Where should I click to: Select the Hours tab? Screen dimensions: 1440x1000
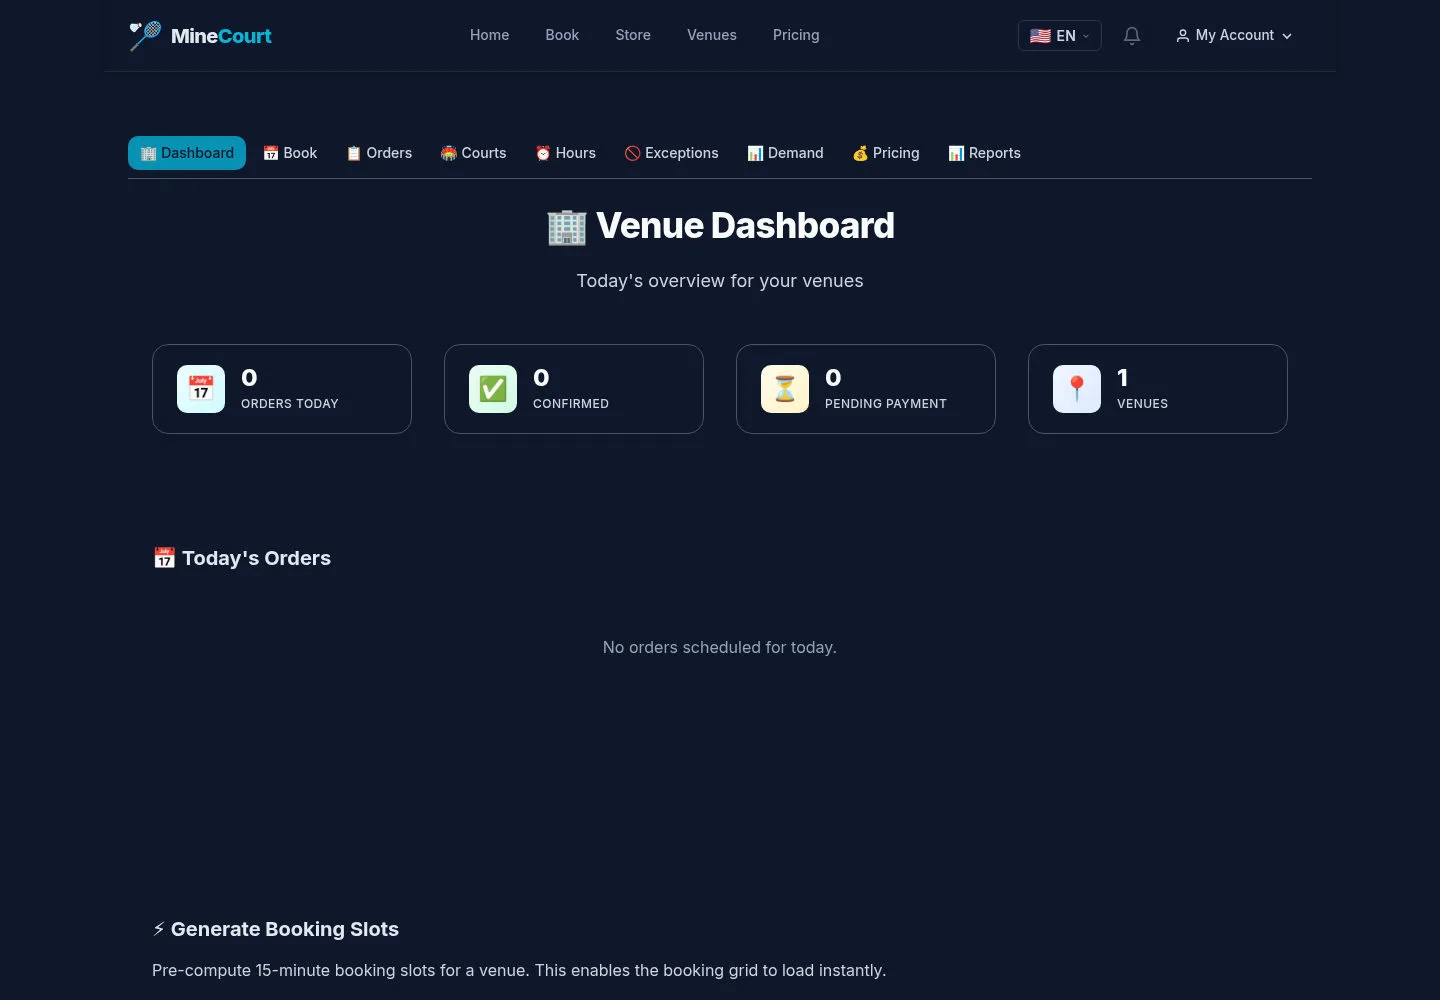(x=565, y=153)
